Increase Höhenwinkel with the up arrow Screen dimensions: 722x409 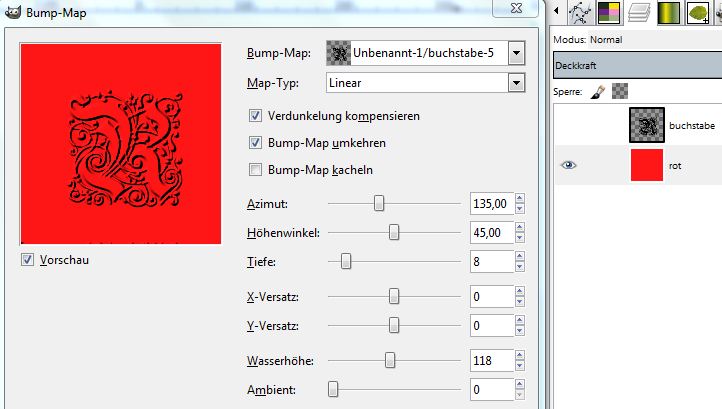pyautogui.click(x=520, y=228)
